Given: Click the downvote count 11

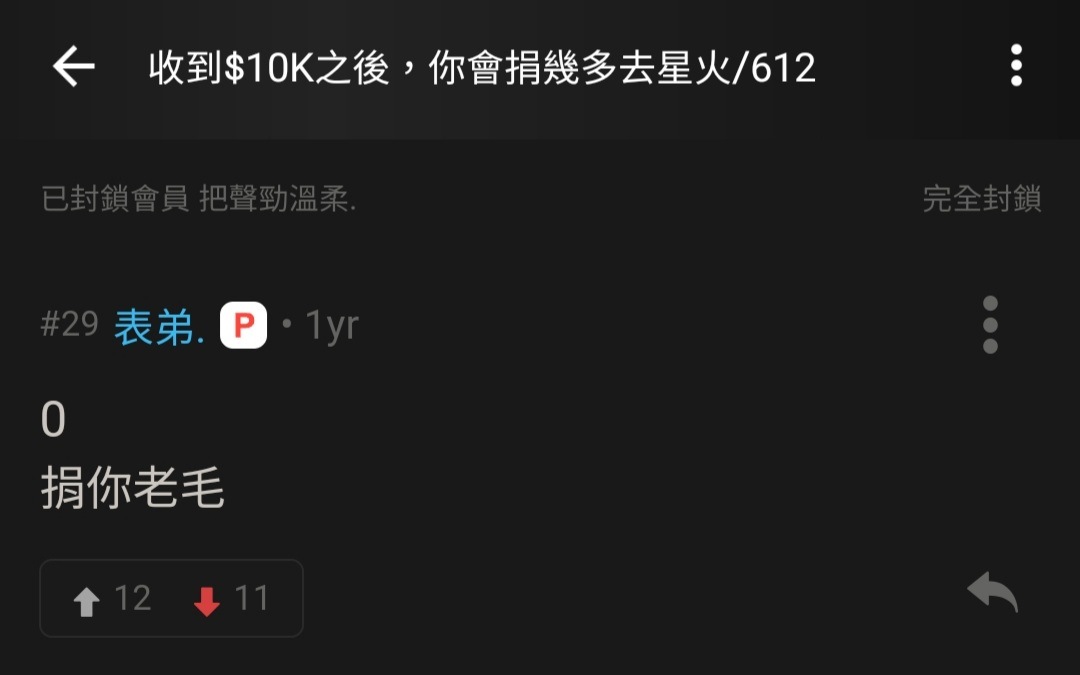Looking at the screenshot, I should 251,598.
